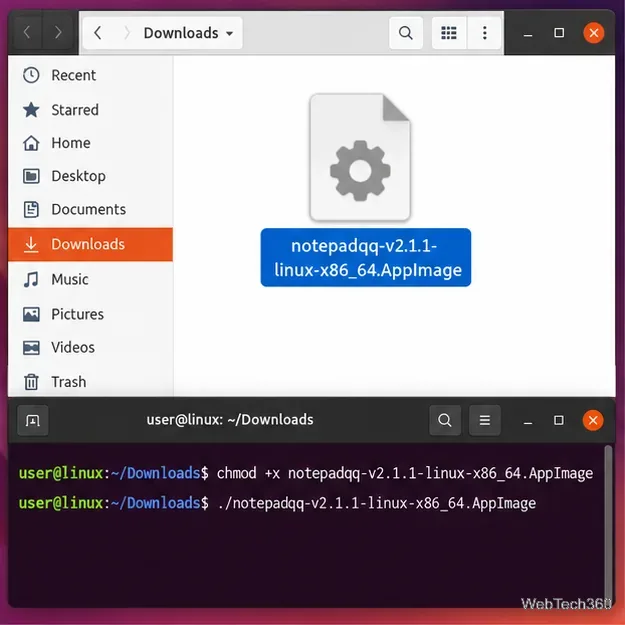Open the Files three-dot options menu

click(484, 33)
